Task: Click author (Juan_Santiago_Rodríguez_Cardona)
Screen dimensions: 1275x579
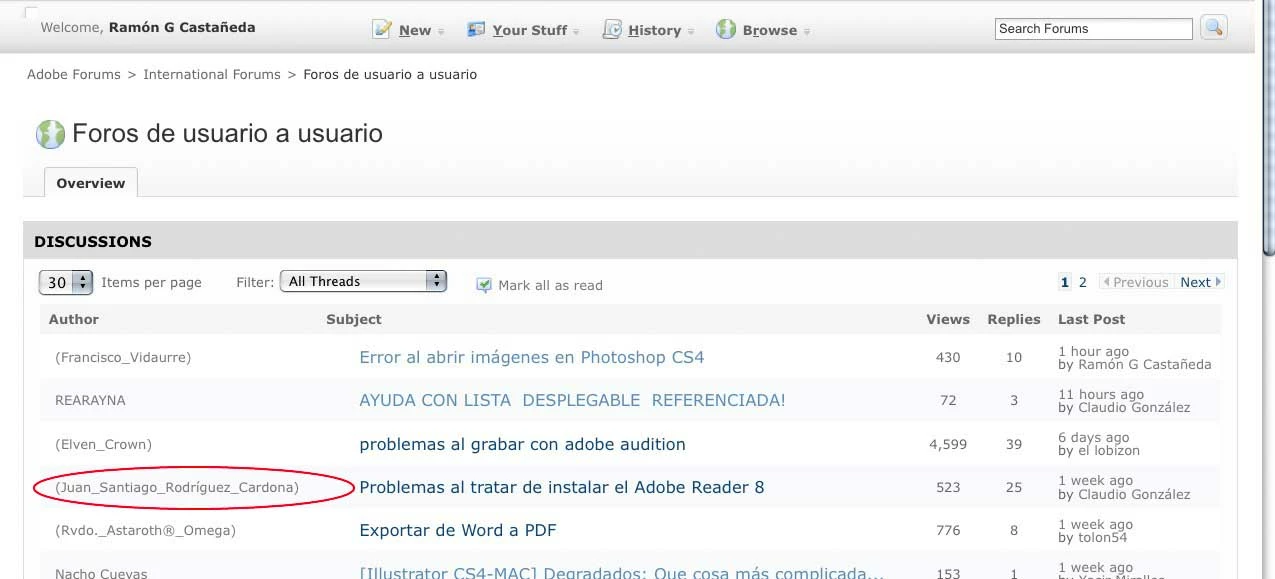Action: (x=177, y=487)
